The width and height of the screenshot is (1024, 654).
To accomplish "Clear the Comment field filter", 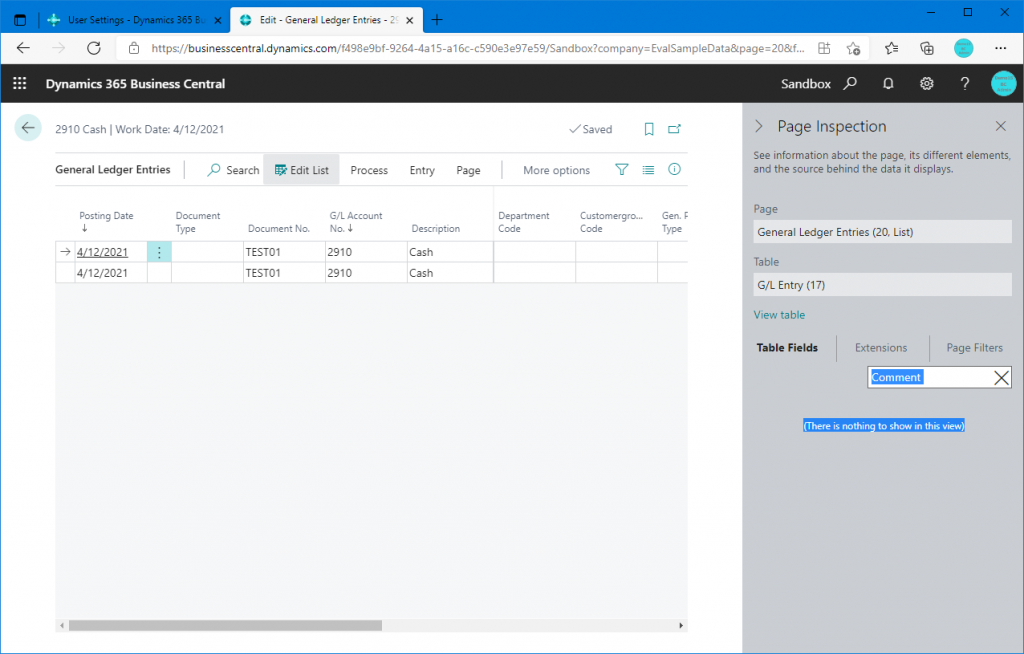I will pyautogui.click(x=1001, y=378).
